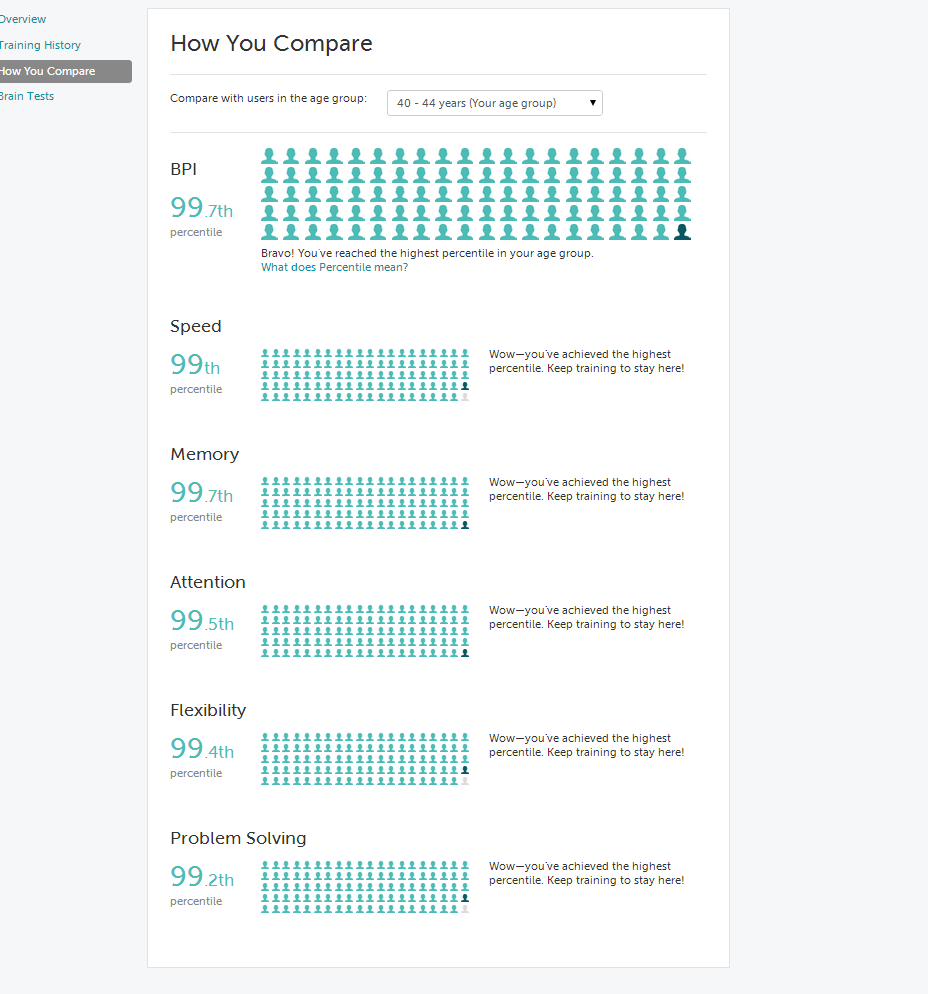Click dark highlighted person icon in Memory chart
928x994 pixels.
pyautogui.click(x=465, y=525)
